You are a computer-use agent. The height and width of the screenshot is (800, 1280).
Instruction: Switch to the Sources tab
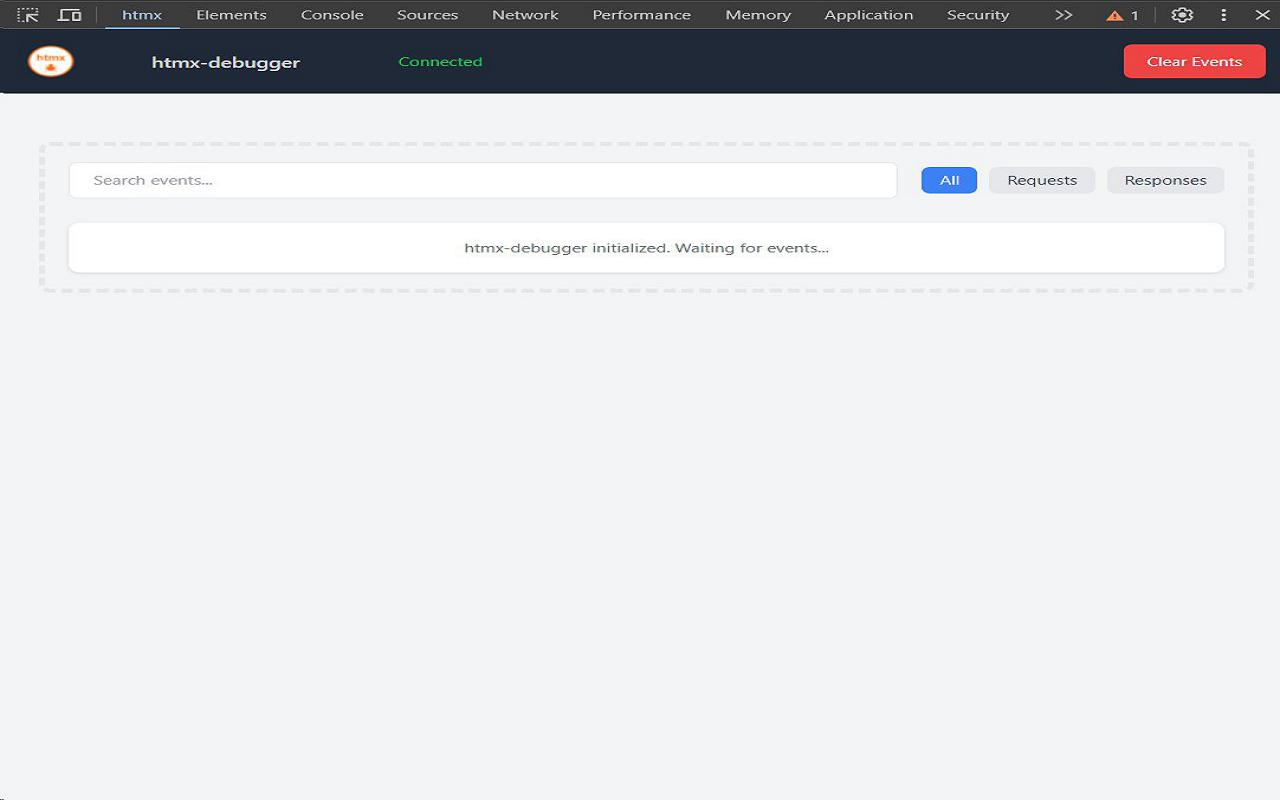(x=427, y=15)
